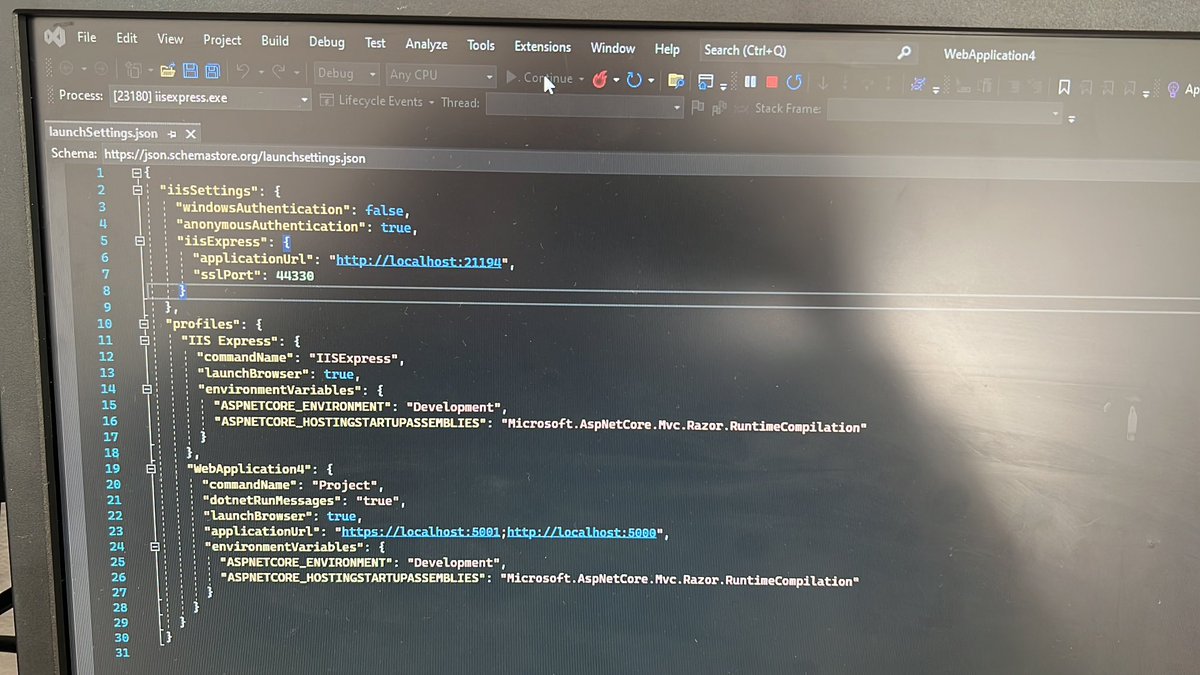Screen dimensions: 1200x675
Task: Pin the launchSettings.json tab
Action: [x=172, y=133]
